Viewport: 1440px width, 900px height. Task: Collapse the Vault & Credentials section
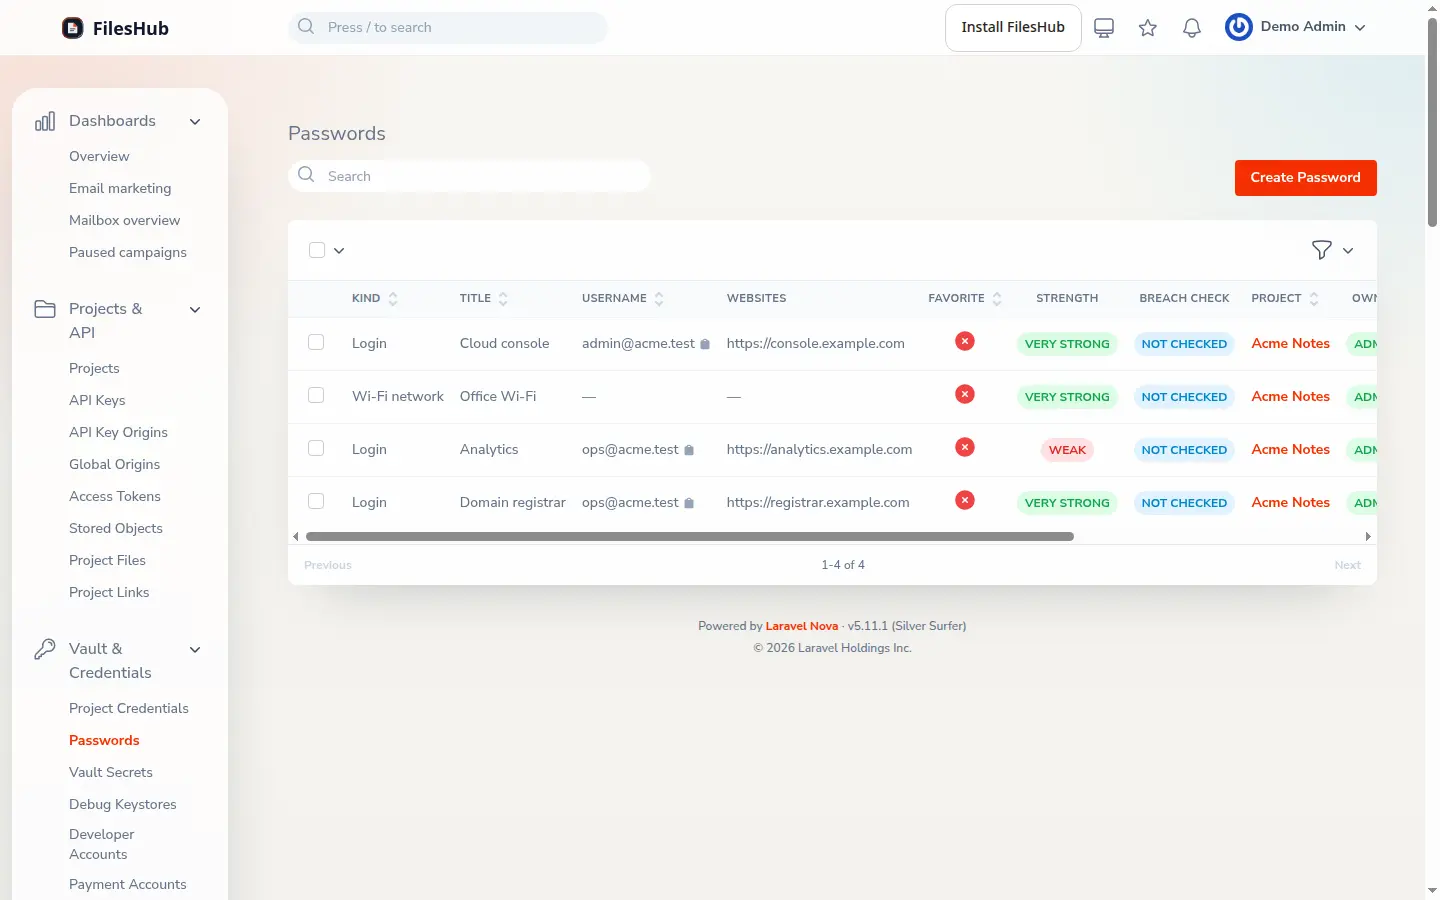coord(195,650)
